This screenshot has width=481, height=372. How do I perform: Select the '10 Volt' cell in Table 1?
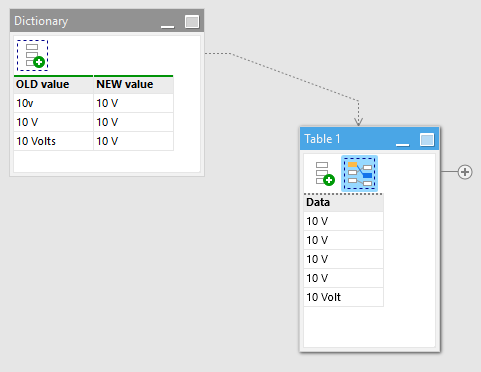point(343,297)
